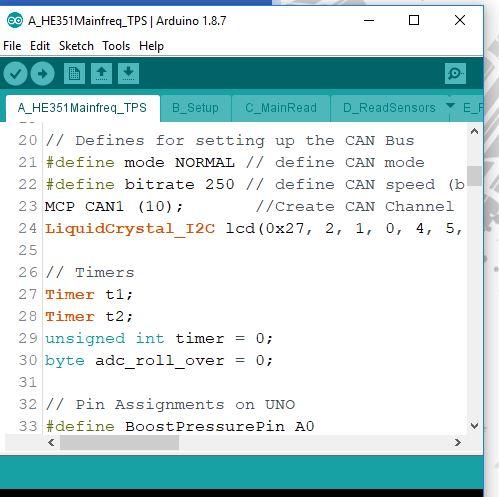Switch to the B_Setup tab
Viewport: 499px width, 497px height.
(x=195, y=108)
